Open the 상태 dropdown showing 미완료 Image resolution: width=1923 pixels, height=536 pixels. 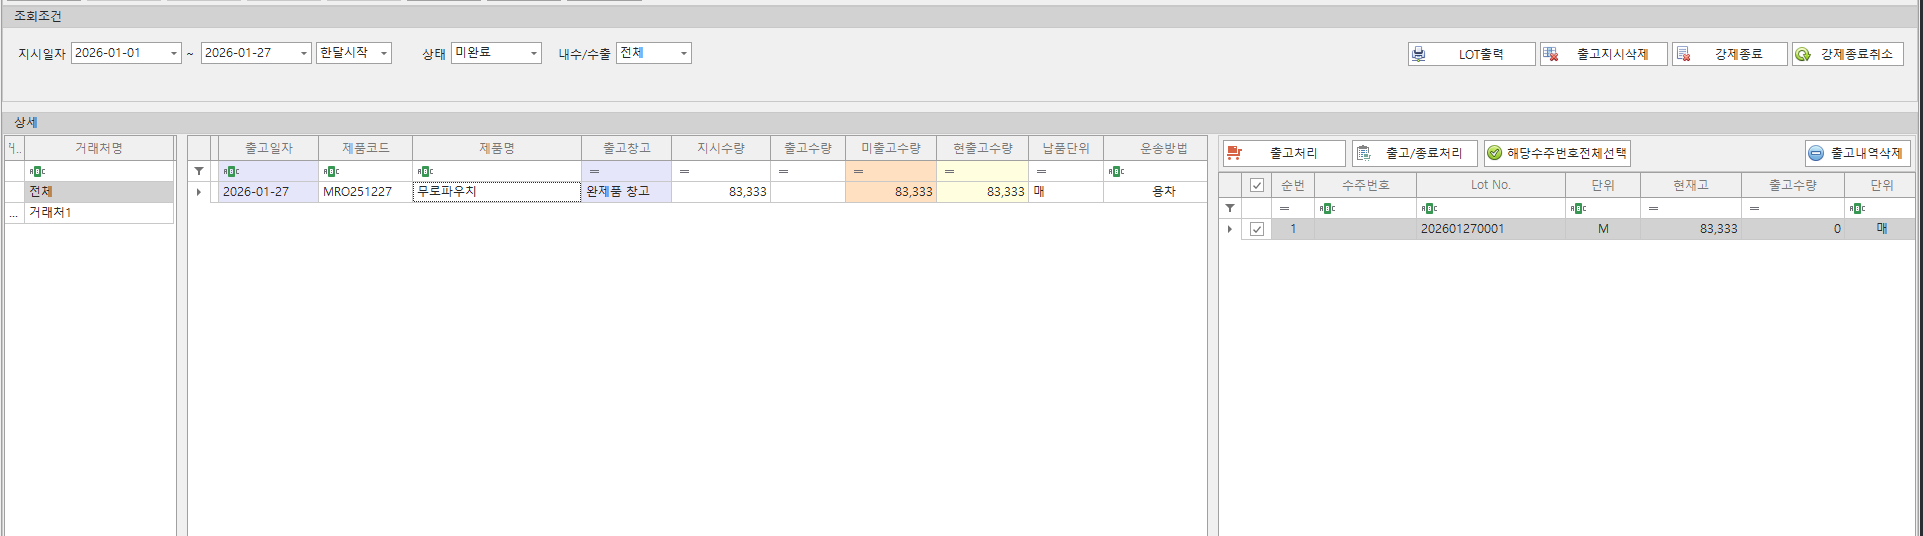[x=534, y=53]
